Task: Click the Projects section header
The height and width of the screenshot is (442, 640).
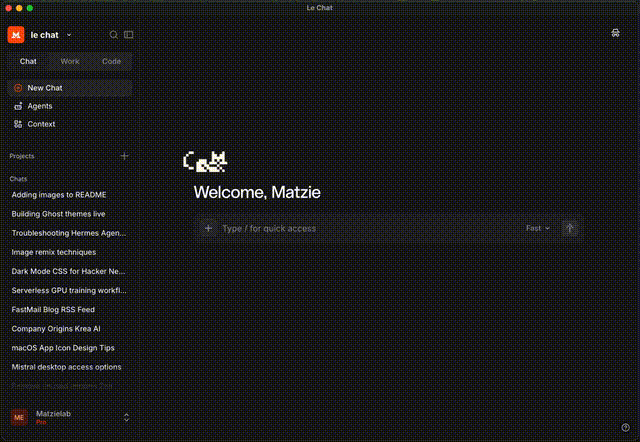Action: pos(22,156)
